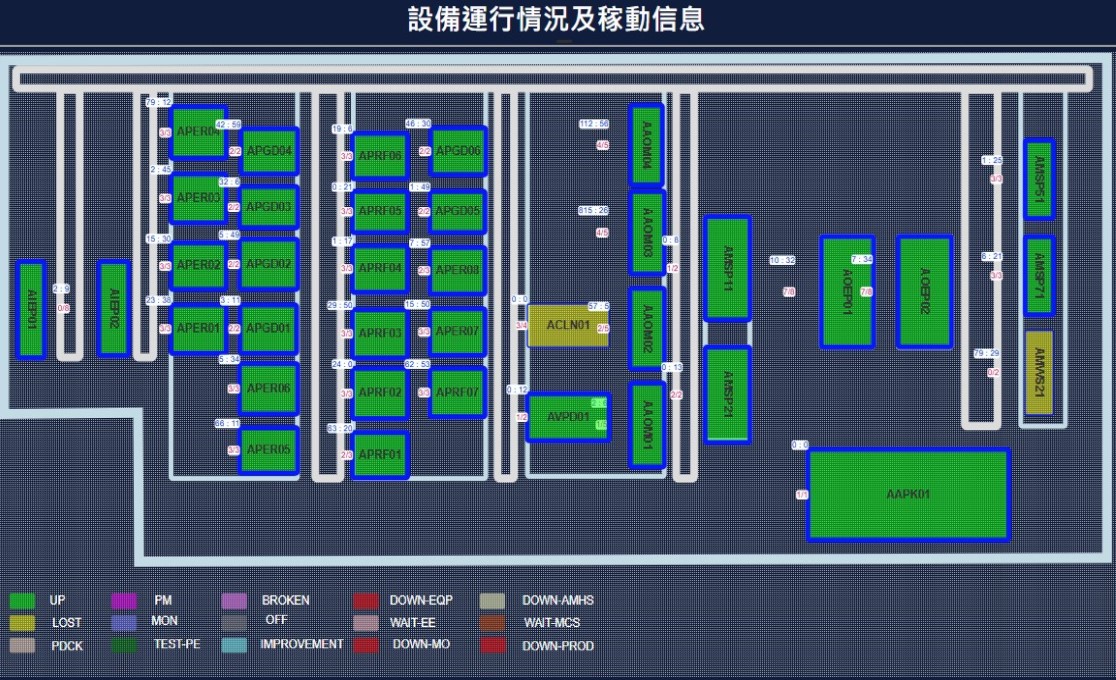Viewport: 1116px width, 680px height.
Task: Click the AMSP11 equipment block
Action: 727,268
